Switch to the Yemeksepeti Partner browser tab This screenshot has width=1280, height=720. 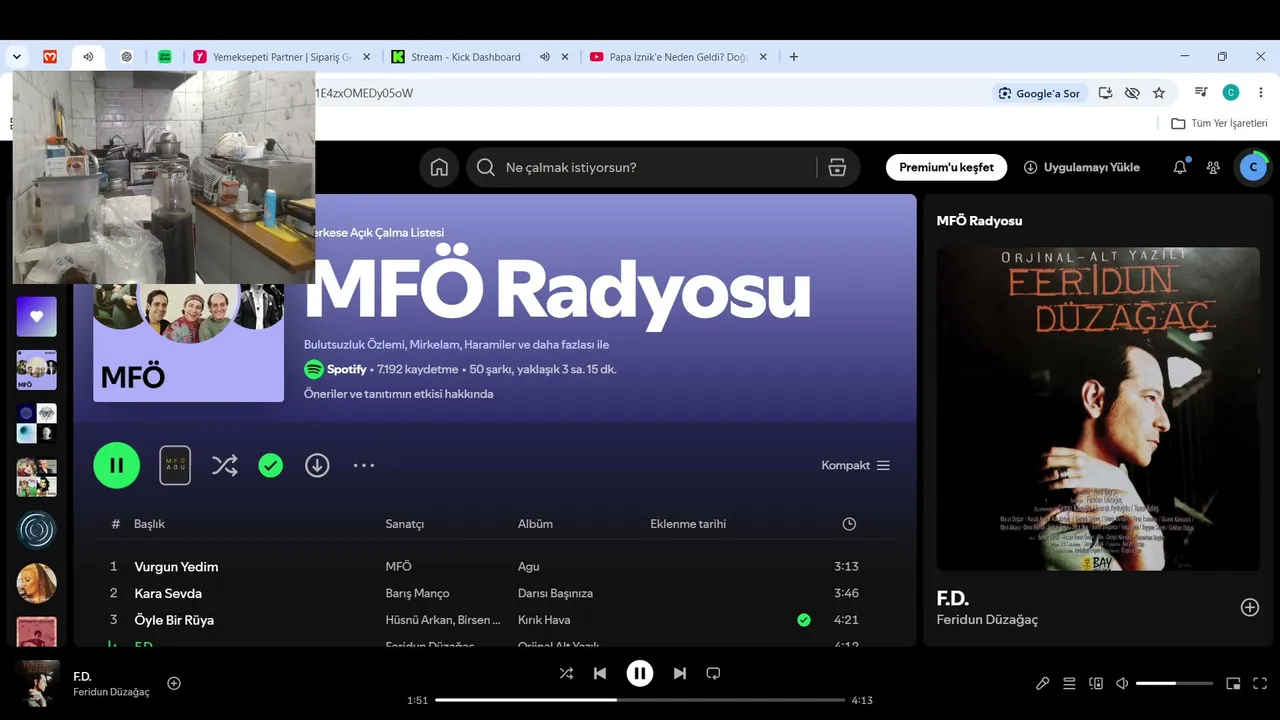[282, 57]
